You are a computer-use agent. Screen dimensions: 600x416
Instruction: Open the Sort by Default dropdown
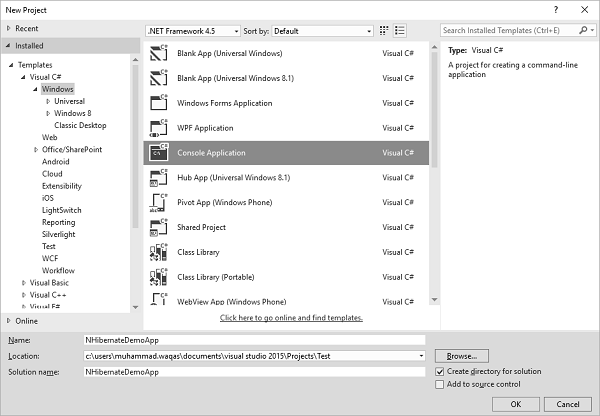coord(323,31)
